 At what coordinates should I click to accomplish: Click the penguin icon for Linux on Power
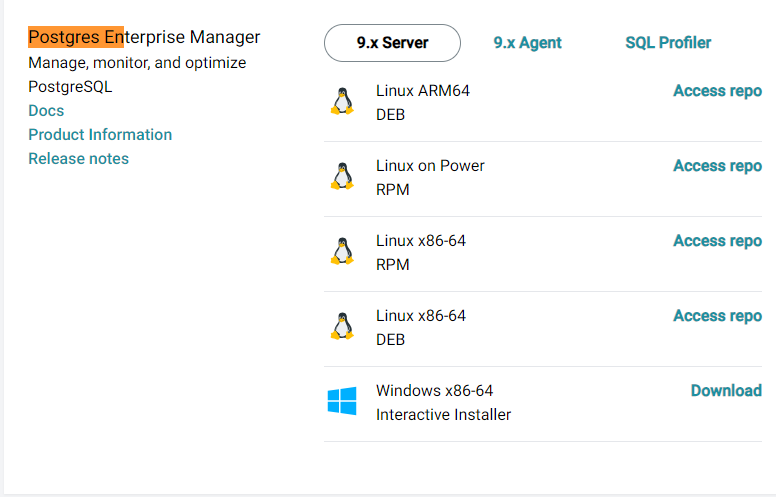pos(342,177)
